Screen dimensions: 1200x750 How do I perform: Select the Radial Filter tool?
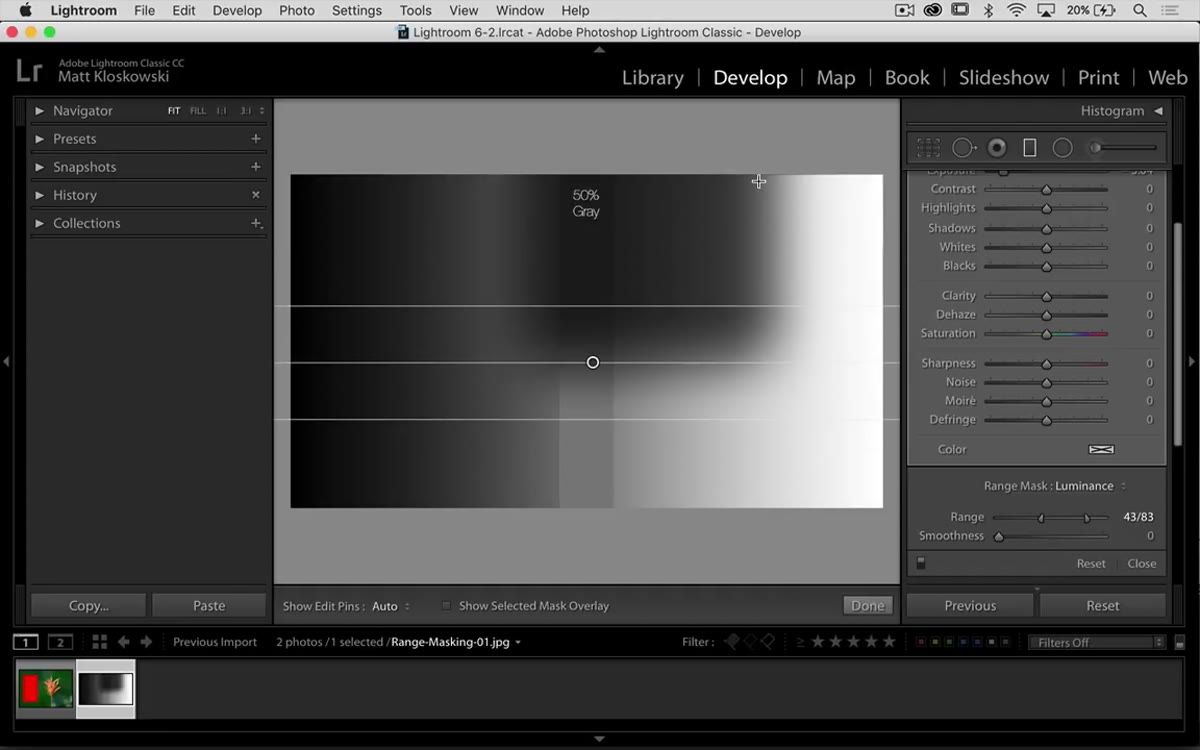coord(1062,148)
